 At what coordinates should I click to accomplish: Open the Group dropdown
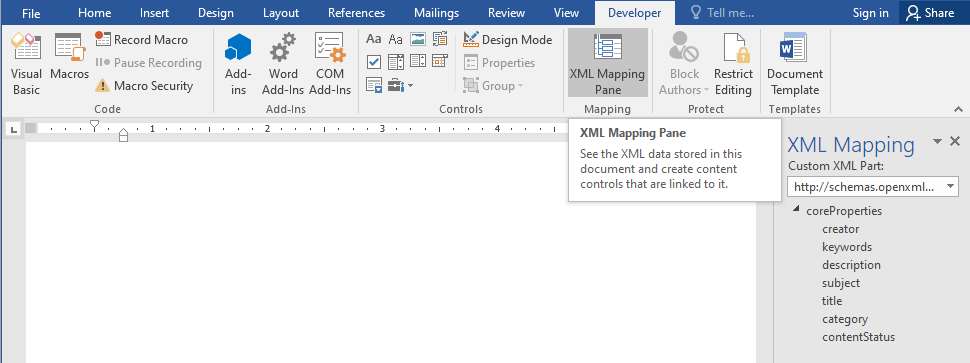coord(493,86)
